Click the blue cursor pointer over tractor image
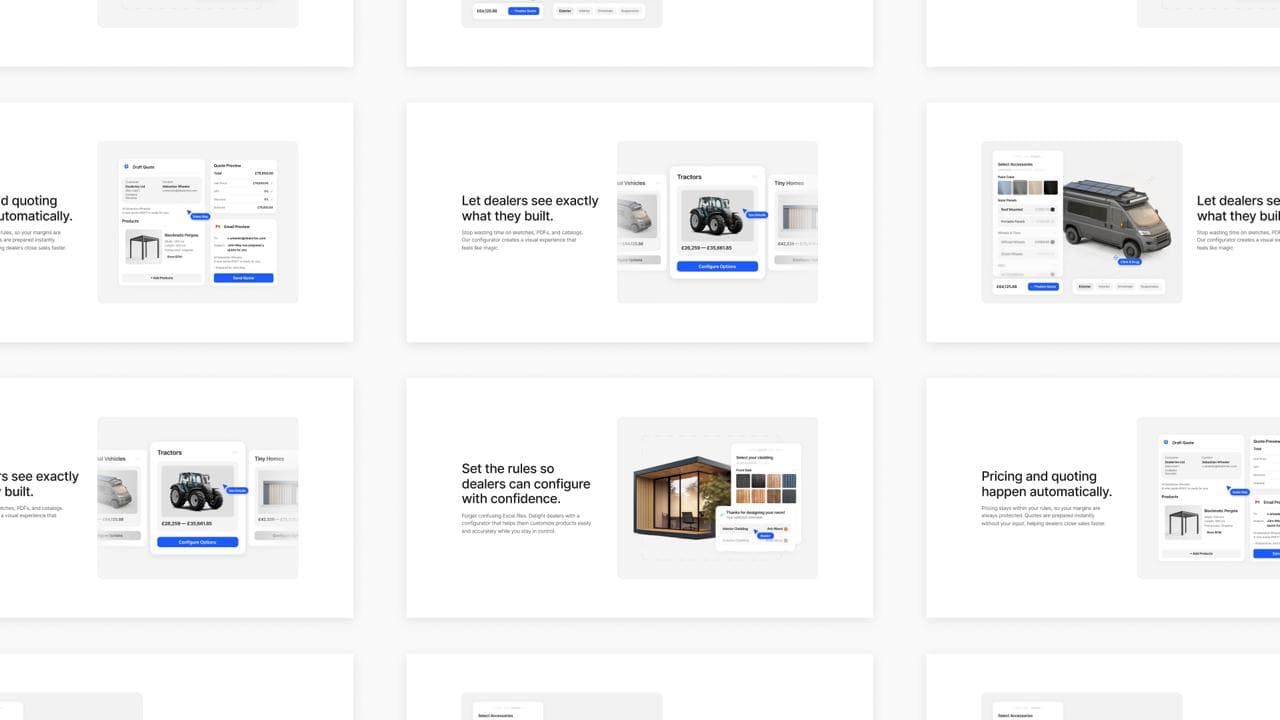The height and width of the screenshot is (720, 1280). click(745, 211)
